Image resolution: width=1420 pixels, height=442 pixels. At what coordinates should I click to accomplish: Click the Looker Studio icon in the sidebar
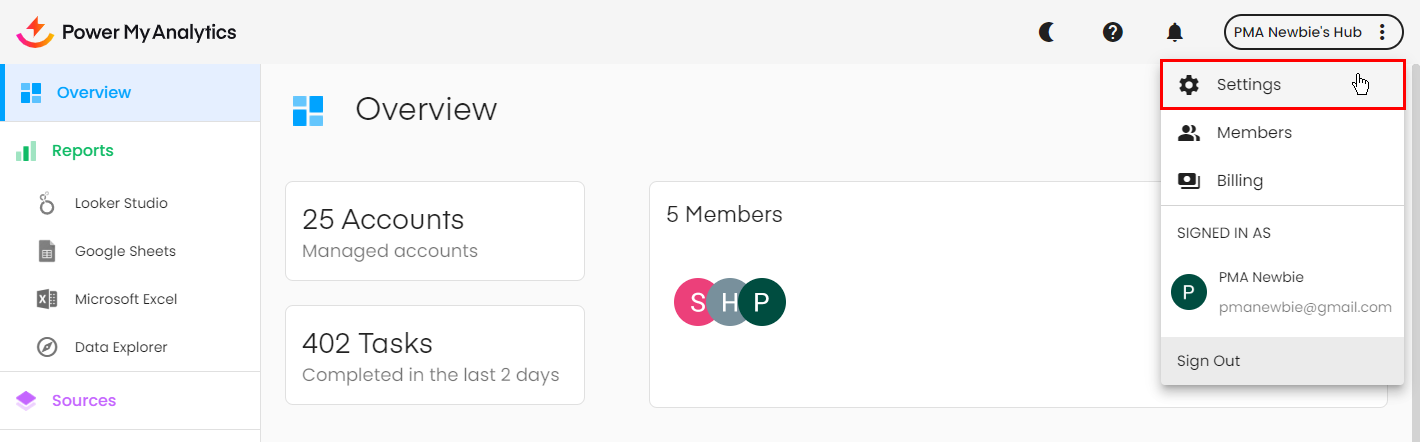pos(47,204)
